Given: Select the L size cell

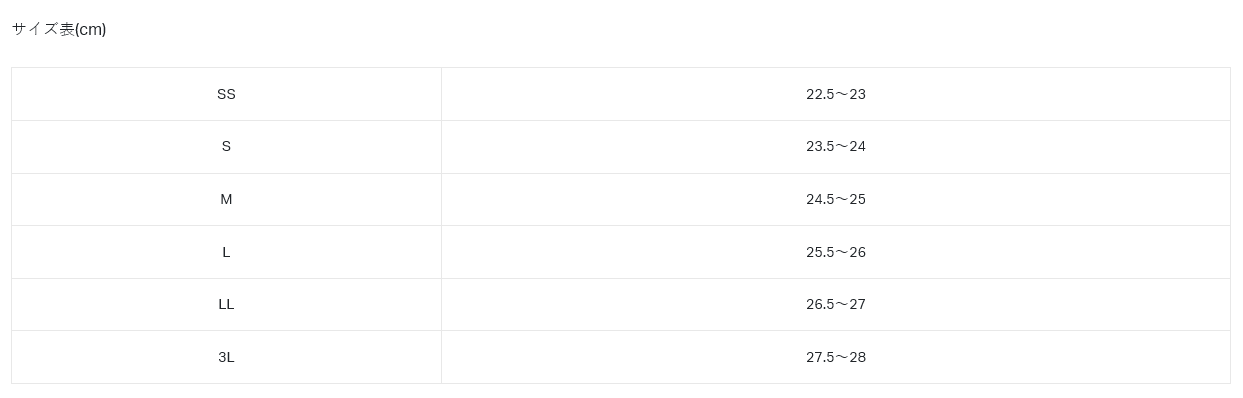Looking at the screenshot, I should 226,252.
